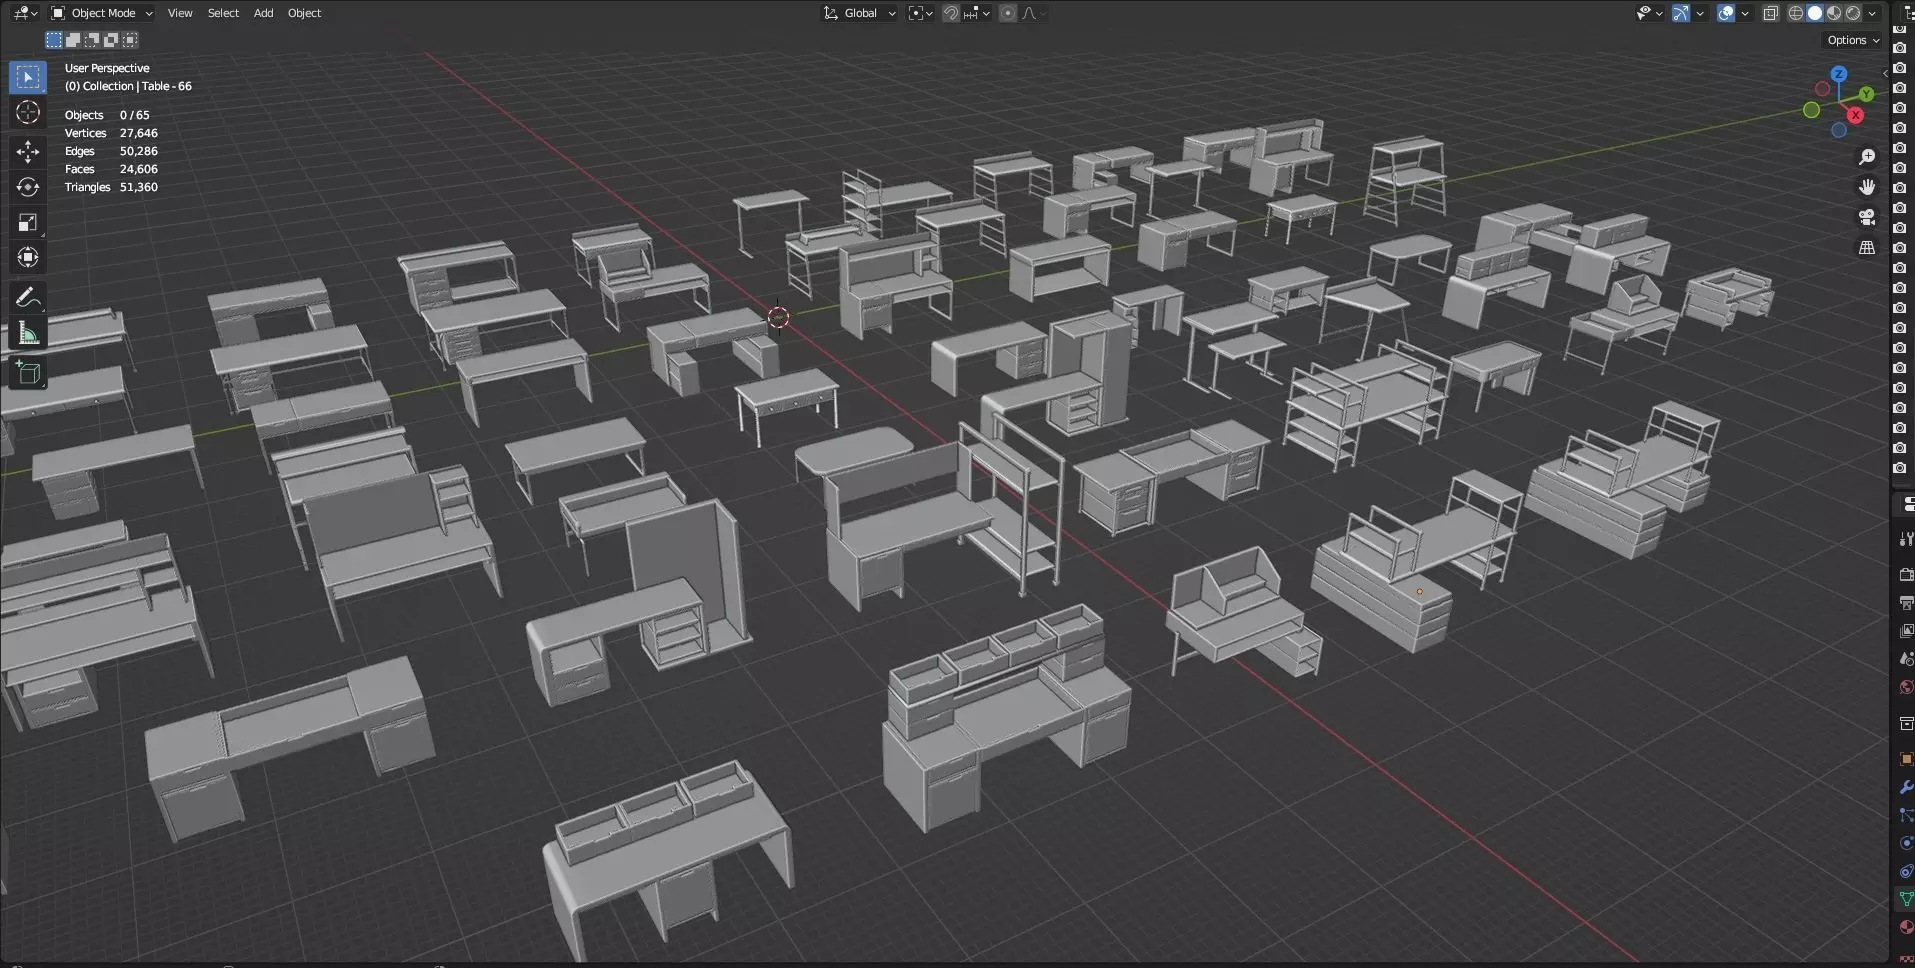
Task: Open the Particles properties tab
Action: [1906, 815]
